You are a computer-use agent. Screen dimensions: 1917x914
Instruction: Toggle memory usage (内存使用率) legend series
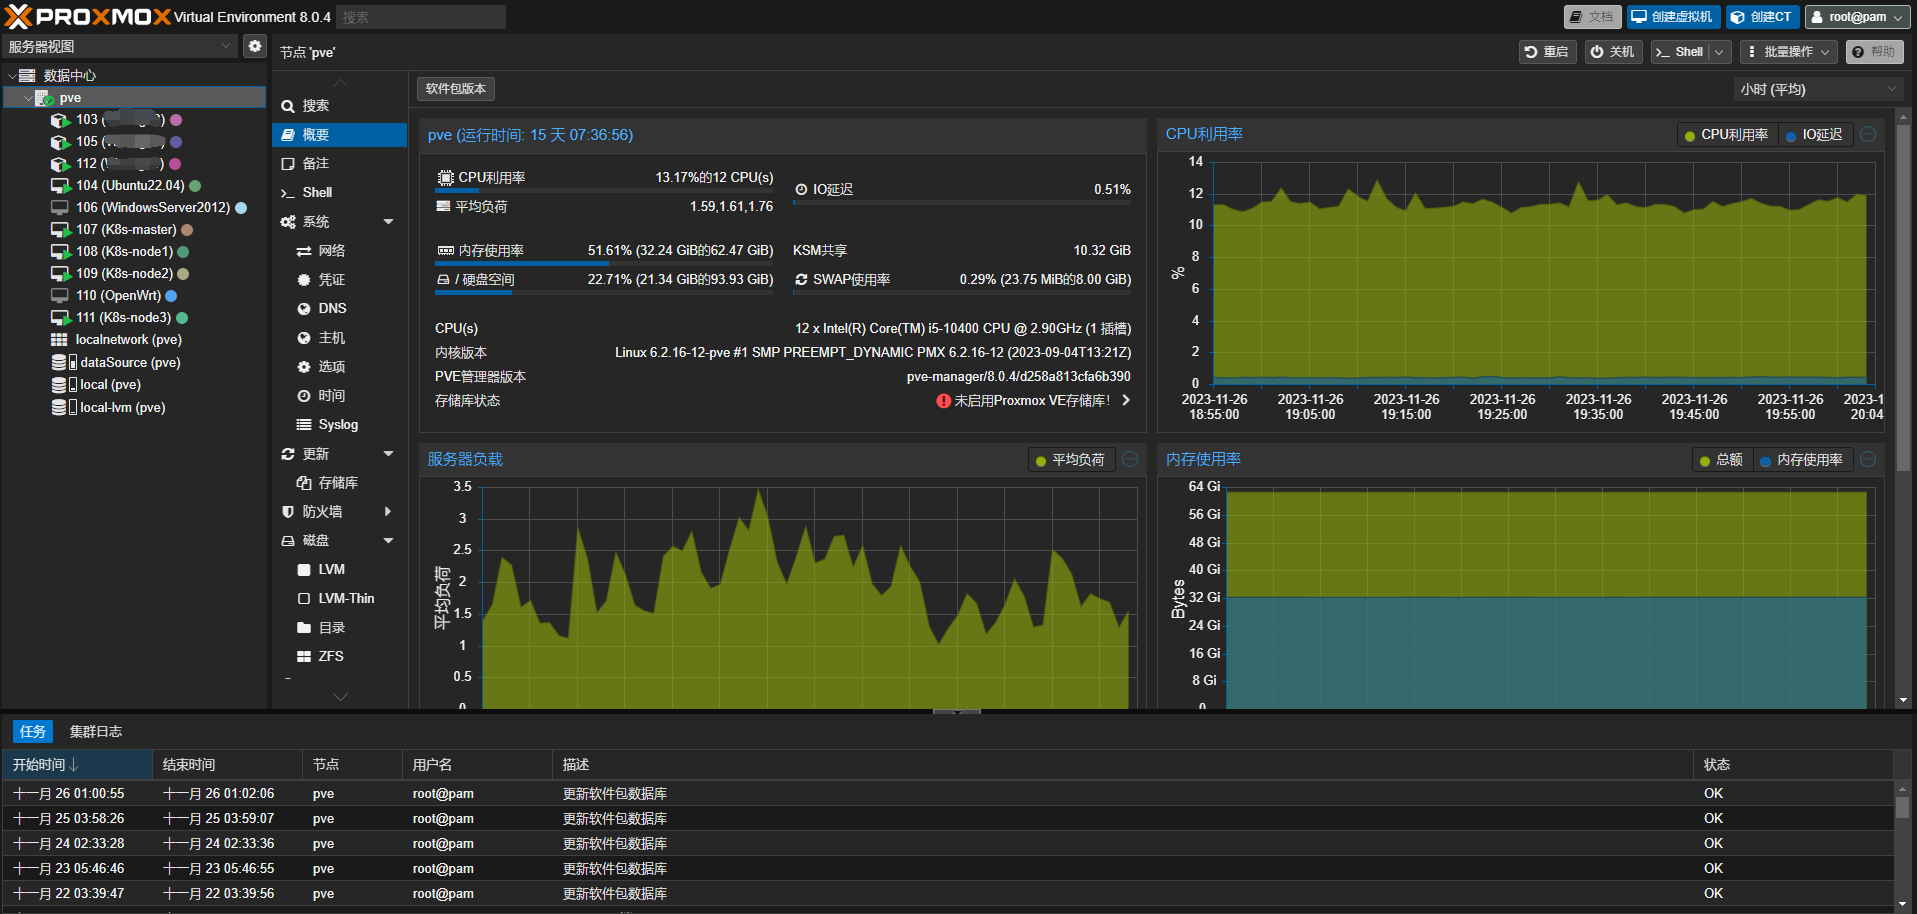(1802, 460)
